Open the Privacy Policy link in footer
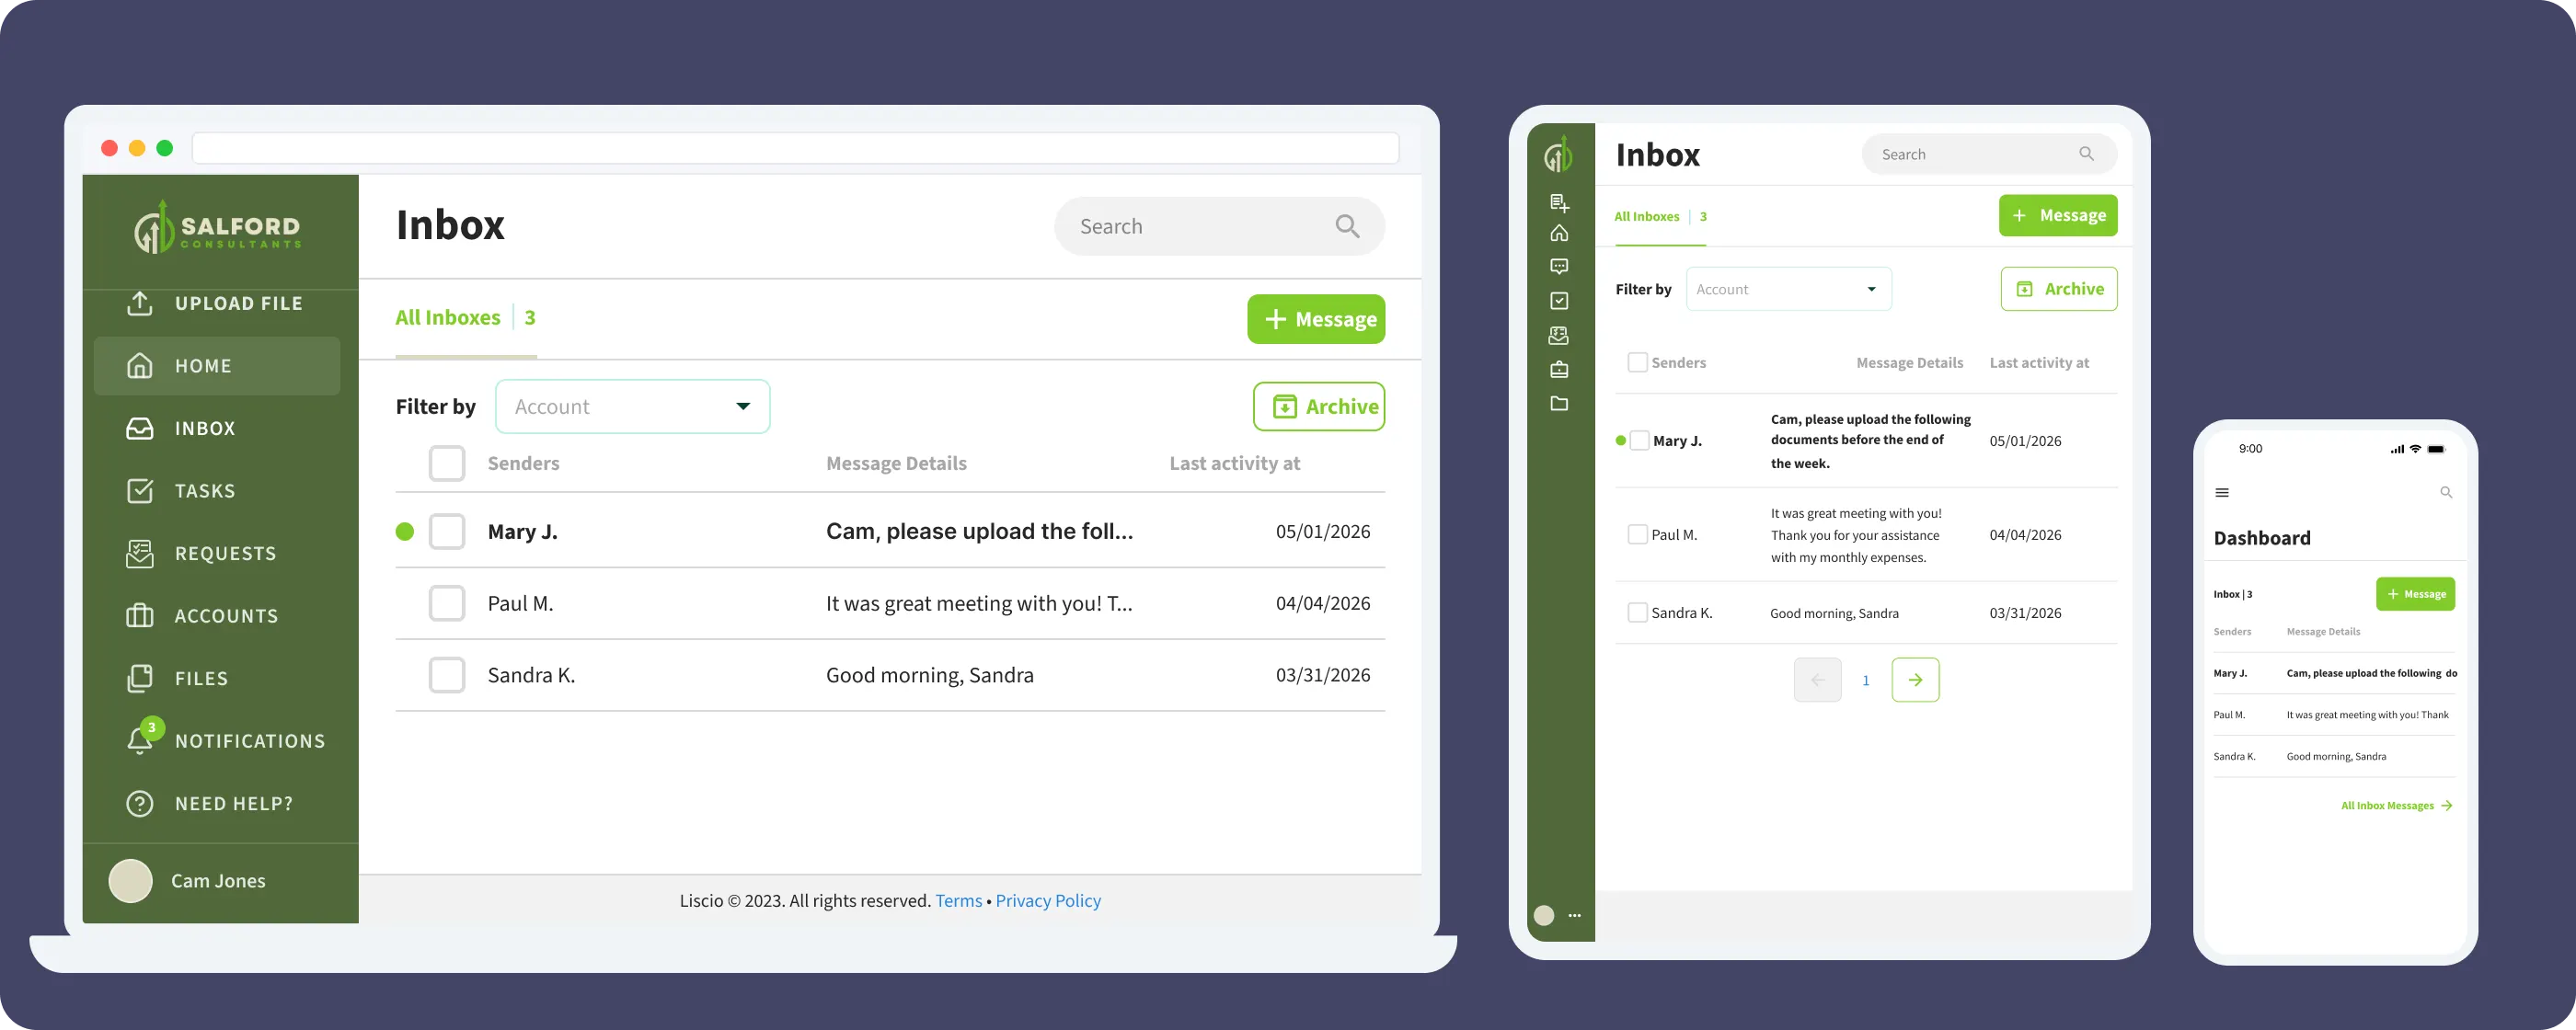The image size is (2576, 1030). 1048,900
